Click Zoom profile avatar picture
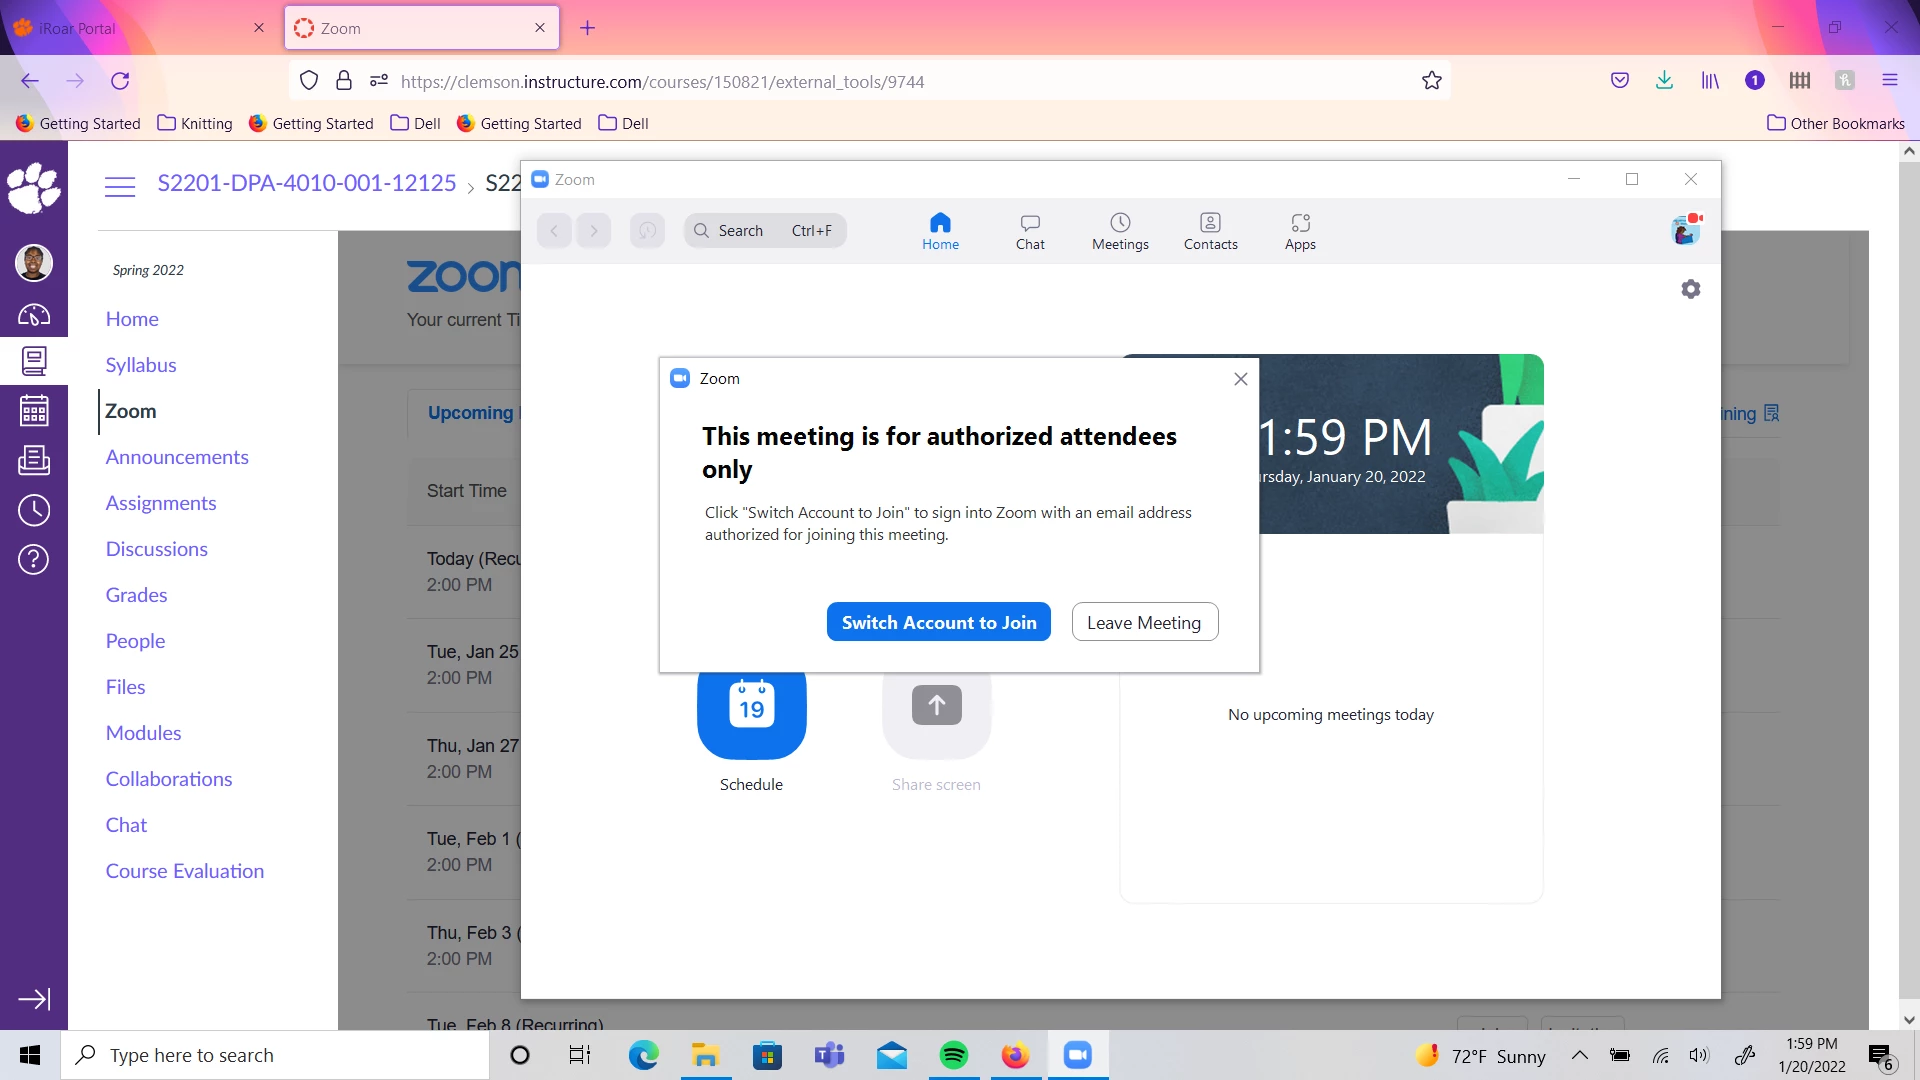The width and height of the screenshot is (1920, 1080). click(x=1685, y=231)
